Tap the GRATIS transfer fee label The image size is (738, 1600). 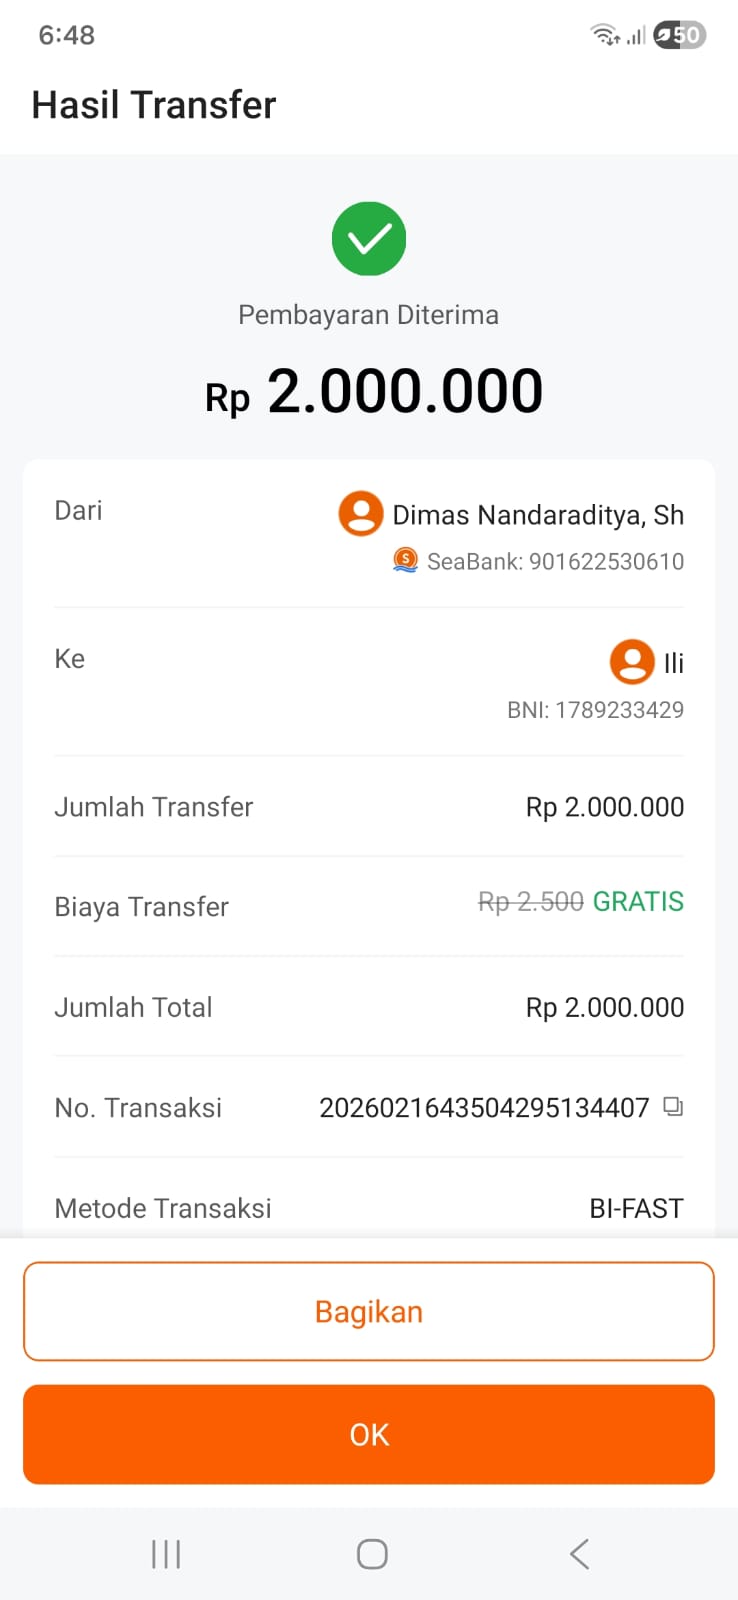tap(638, 901)
